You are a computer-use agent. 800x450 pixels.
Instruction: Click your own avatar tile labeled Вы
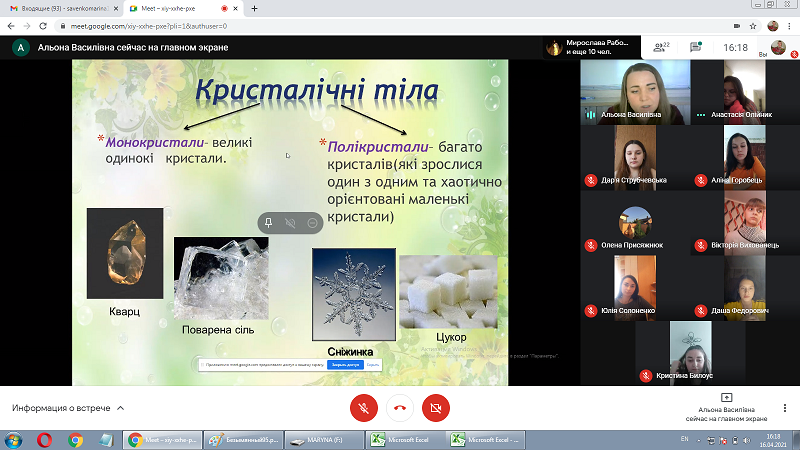(778, 47)
